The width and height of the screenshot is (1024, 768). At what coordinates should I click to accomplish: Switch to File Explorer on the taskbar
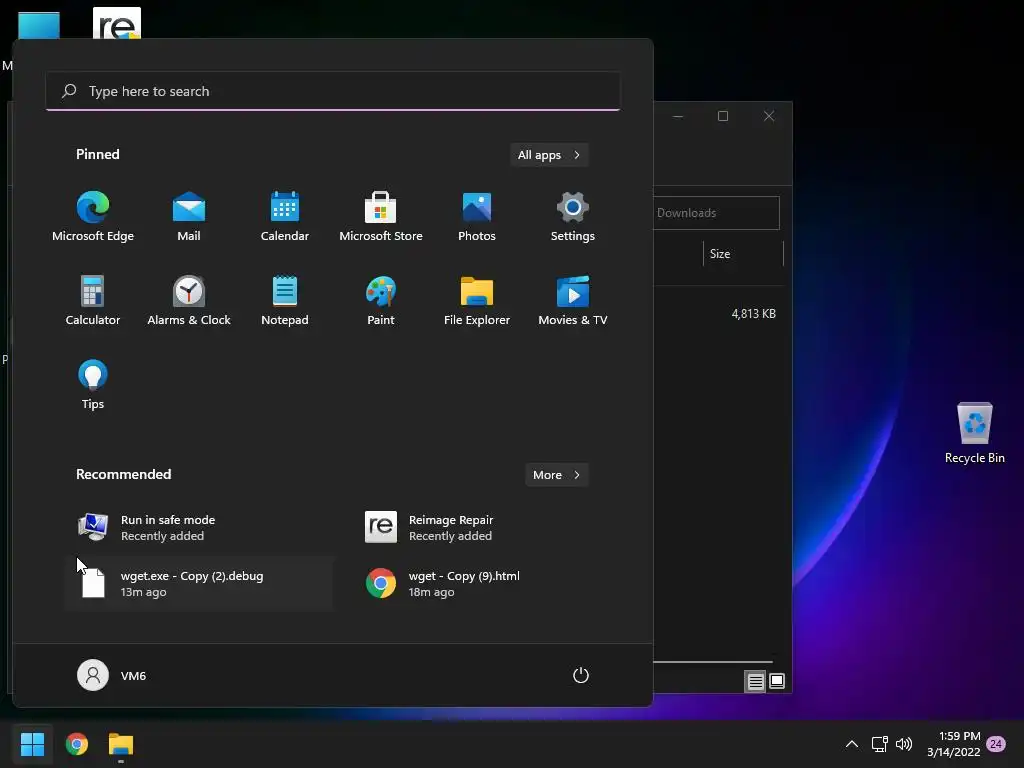121,744
